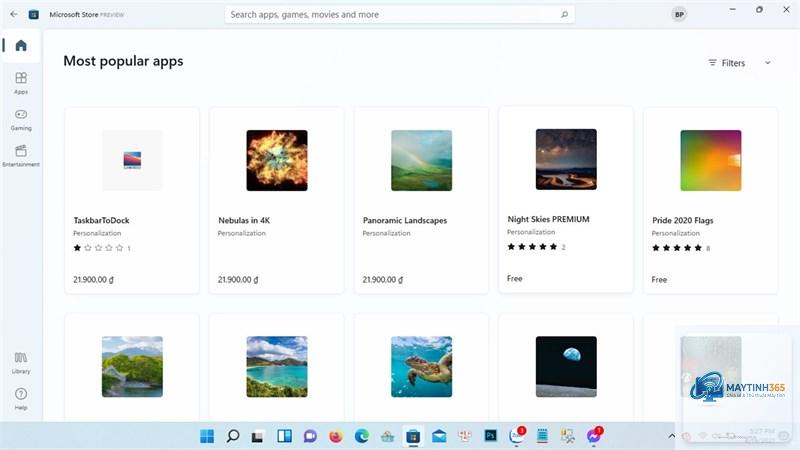Viewport: 800px width, 450px height.
Task: Select the Pride 2020 Flags title
Action: tap(683, 220)
